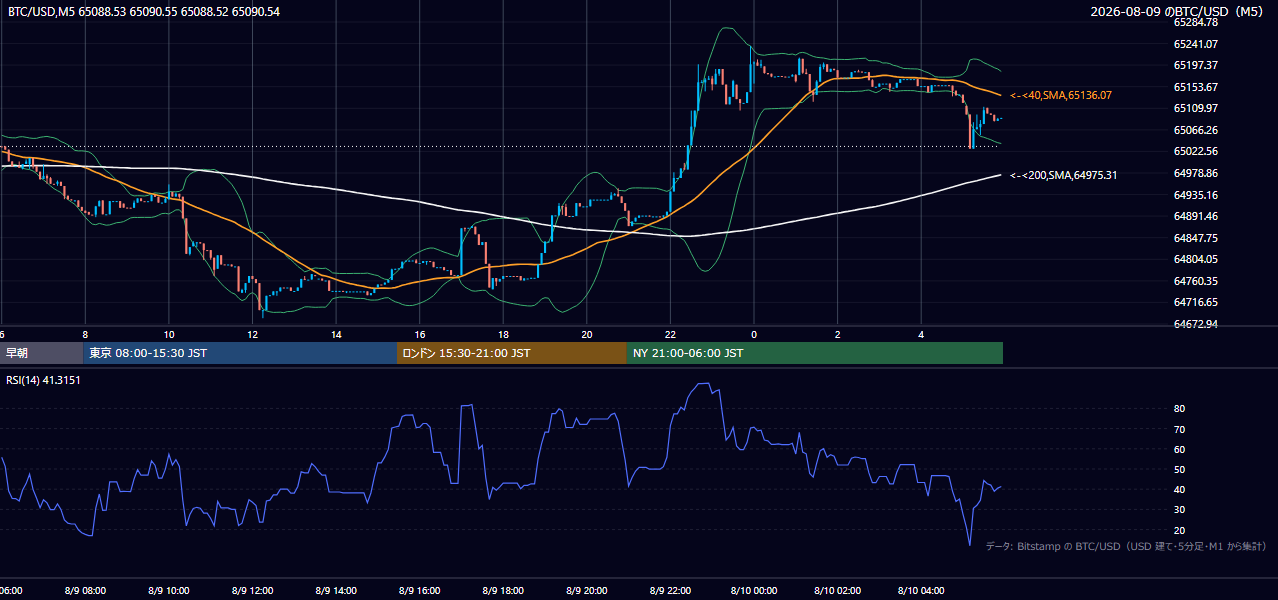Click RSI scale value 60
This screenshot has height=600, width=1278.
pos(1180,449)
